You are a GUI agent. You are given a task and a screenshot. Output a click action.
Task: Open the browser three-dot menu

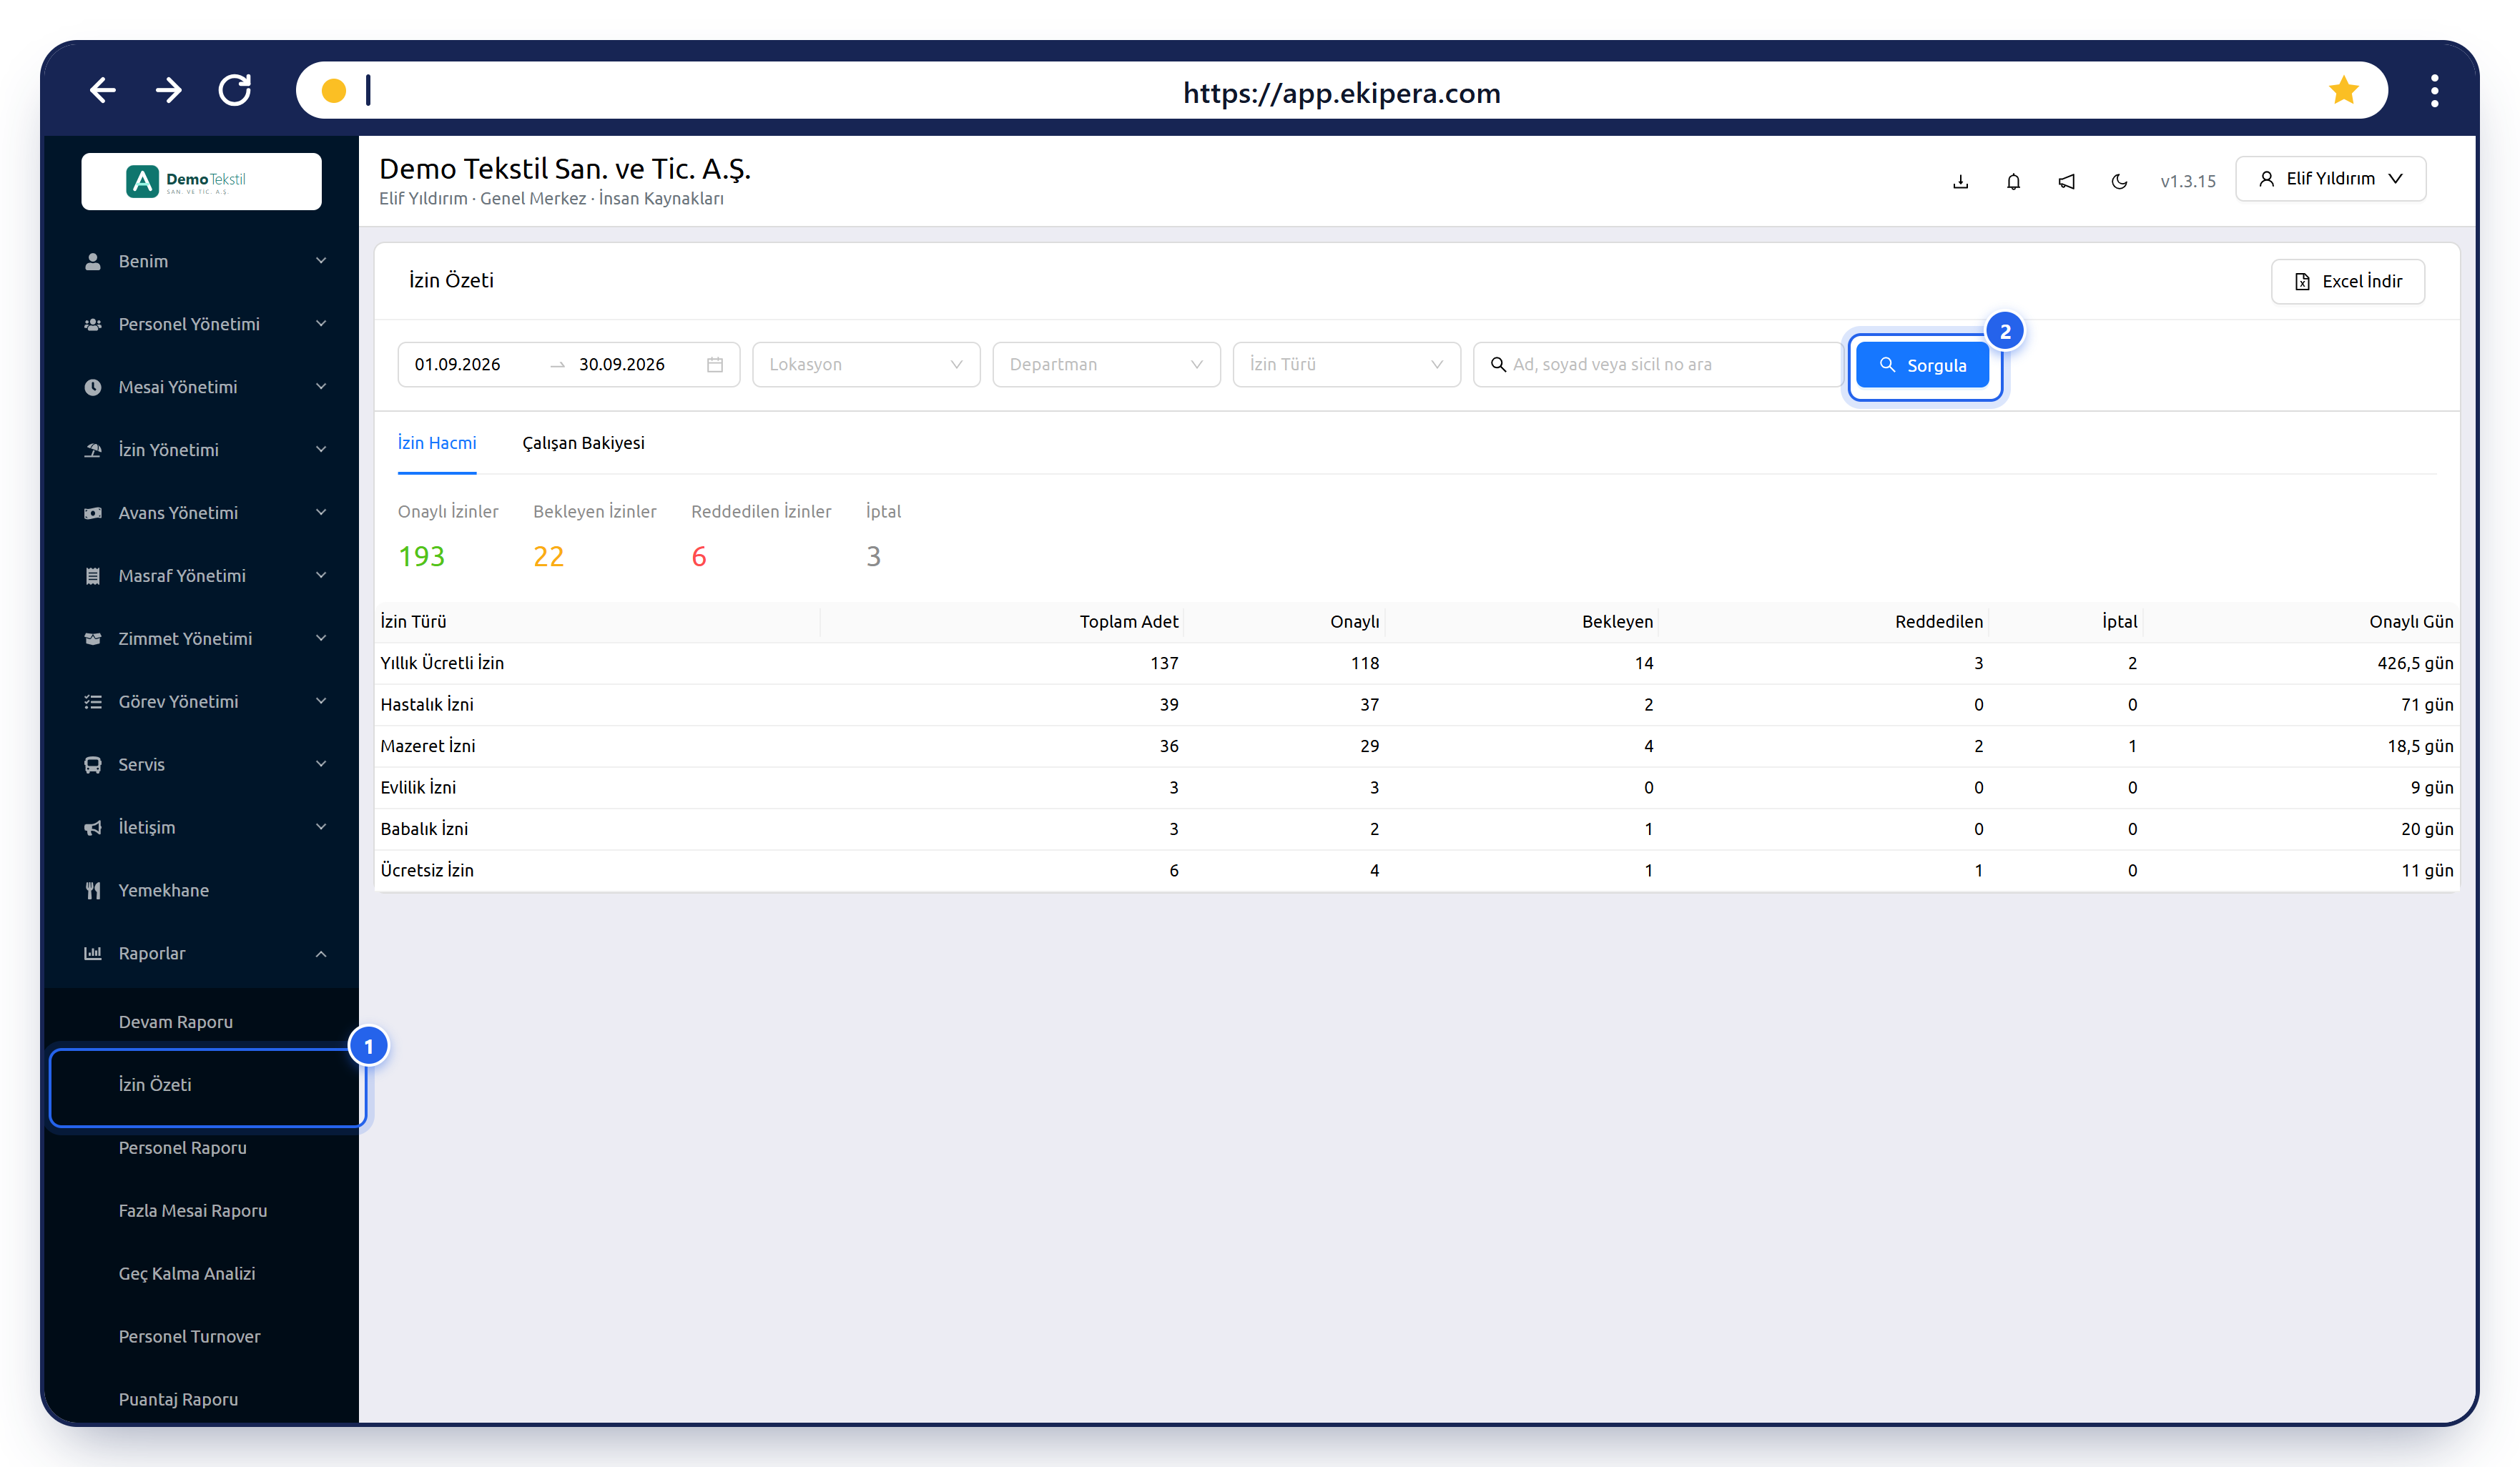tap(2435, 91)
